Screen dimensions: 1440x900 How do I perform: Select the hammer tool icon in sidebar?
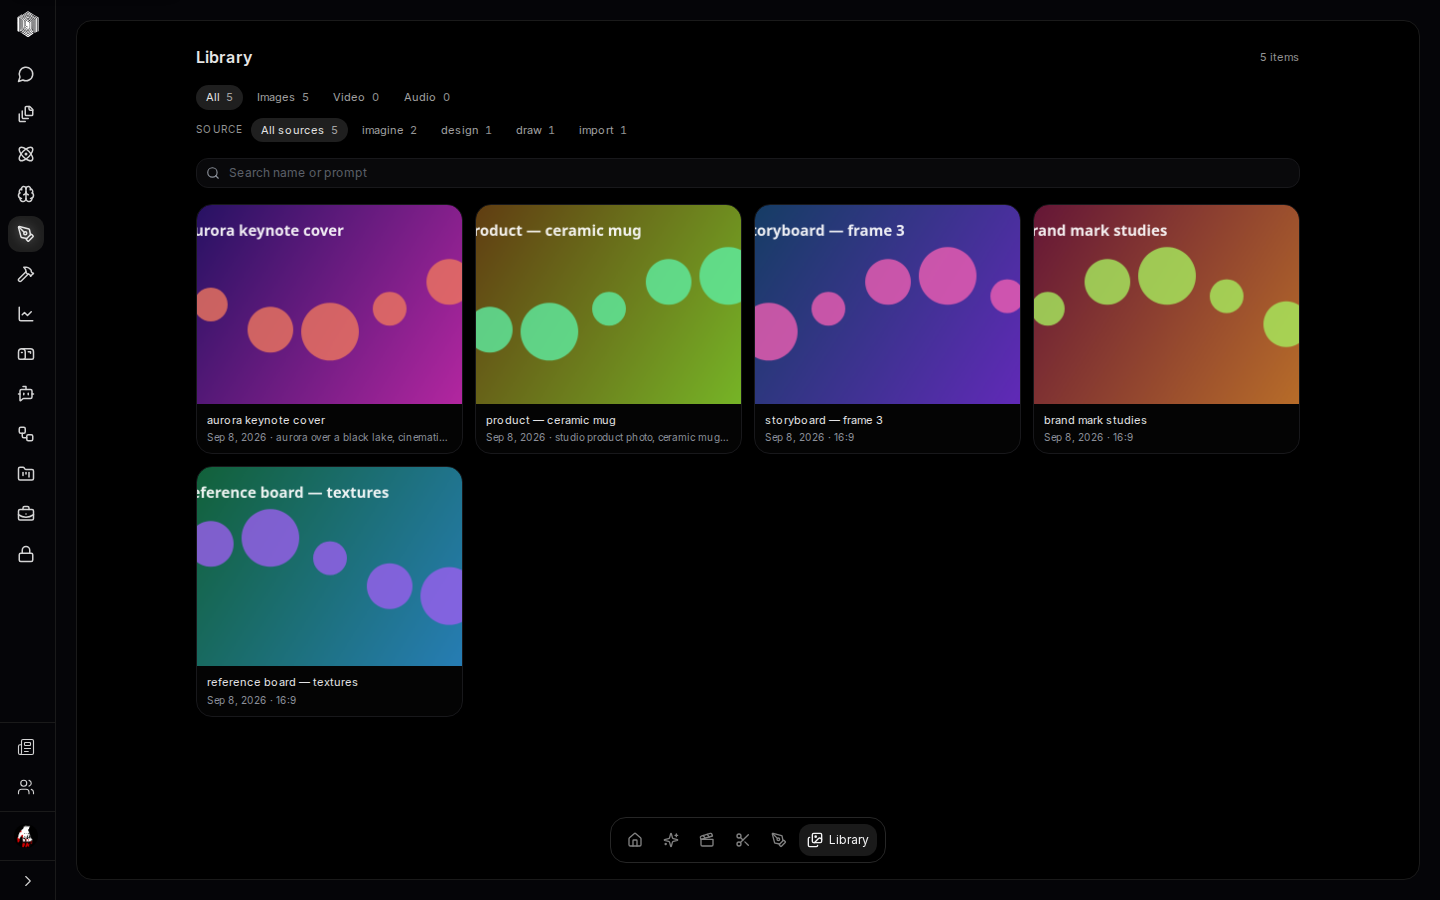[26, 274]
